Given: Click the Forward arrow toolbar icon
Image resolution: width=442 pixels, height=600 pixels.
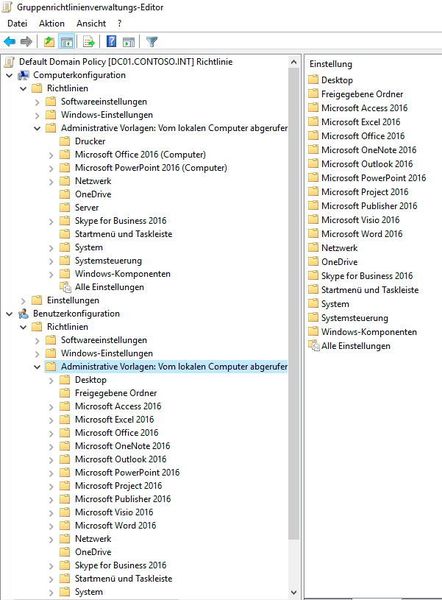Looking at the screenshot, I should [x=26, y=41].
